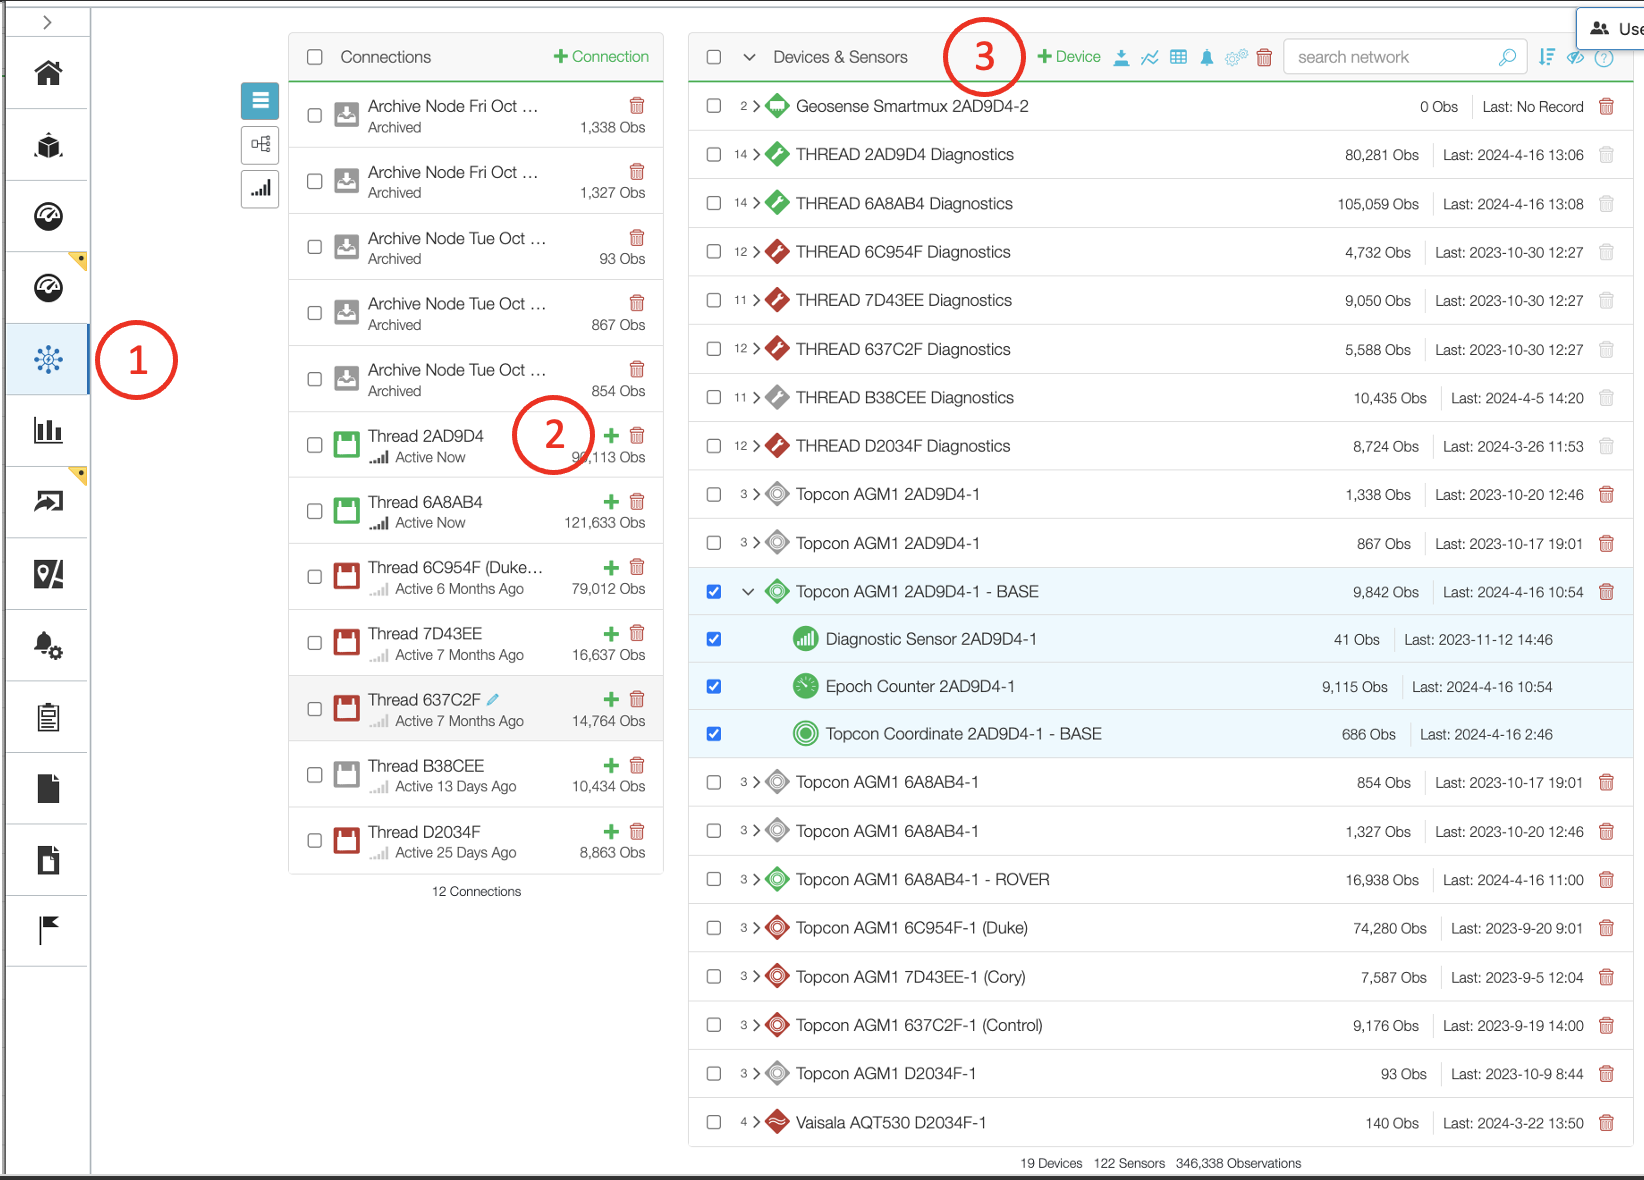Check the Thread 2AD9D4 connection checkbox
The width and height of the screenshot is (1644, 1180).
(x=315, y=445)
